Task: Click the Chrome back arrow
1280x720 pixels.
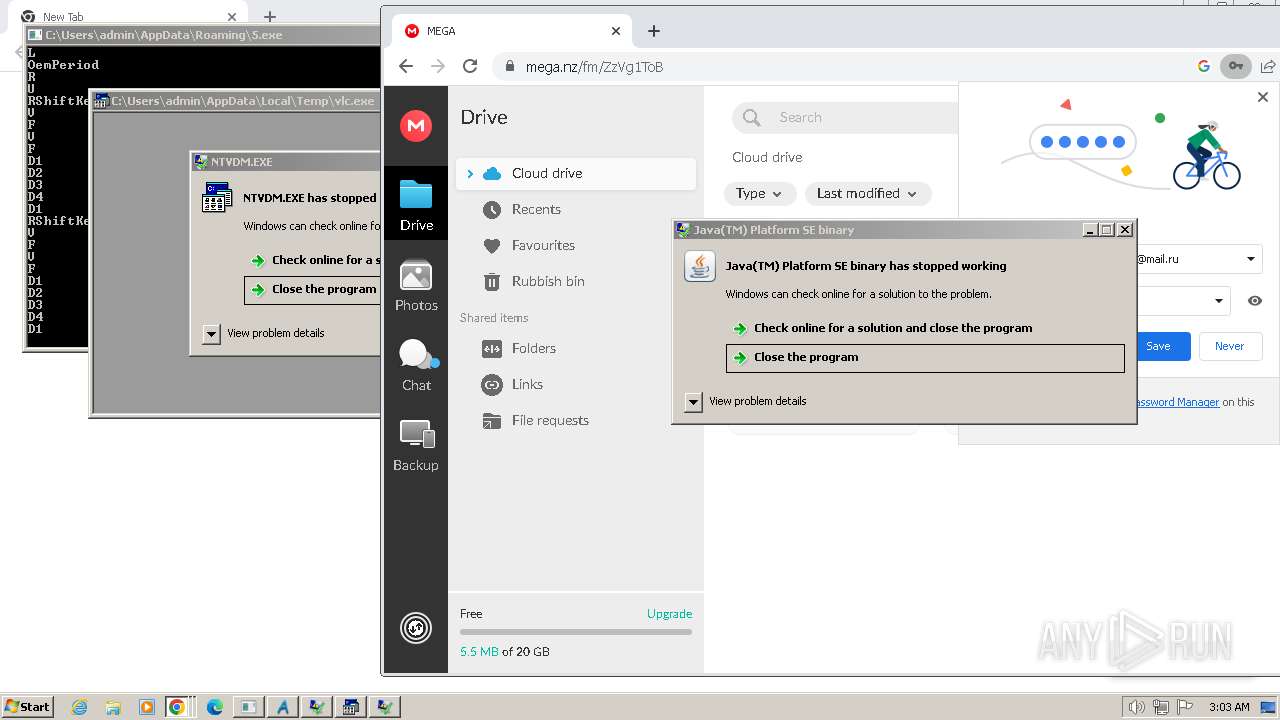Action: (405, 66)
